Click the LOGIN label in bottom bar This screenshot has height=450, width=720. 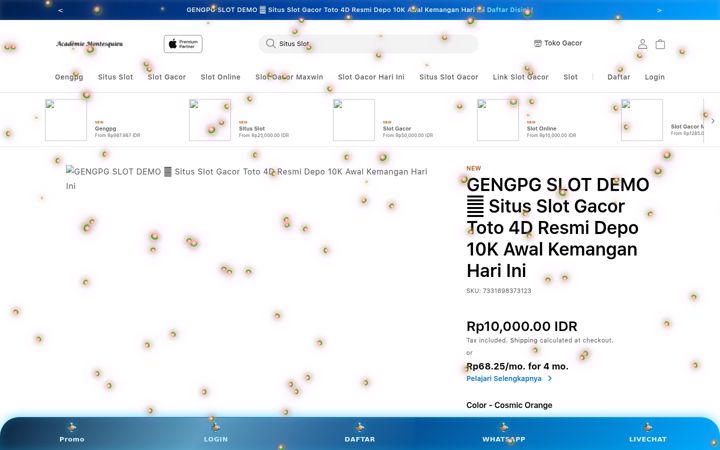216,439
